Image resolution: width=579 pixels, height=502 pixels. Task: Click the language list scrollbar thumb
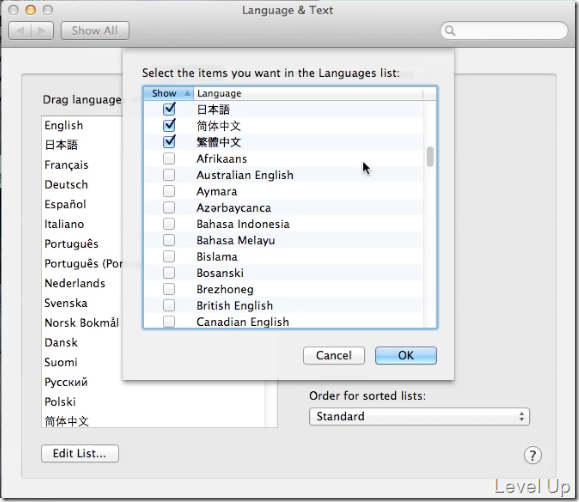click(430, 157)
